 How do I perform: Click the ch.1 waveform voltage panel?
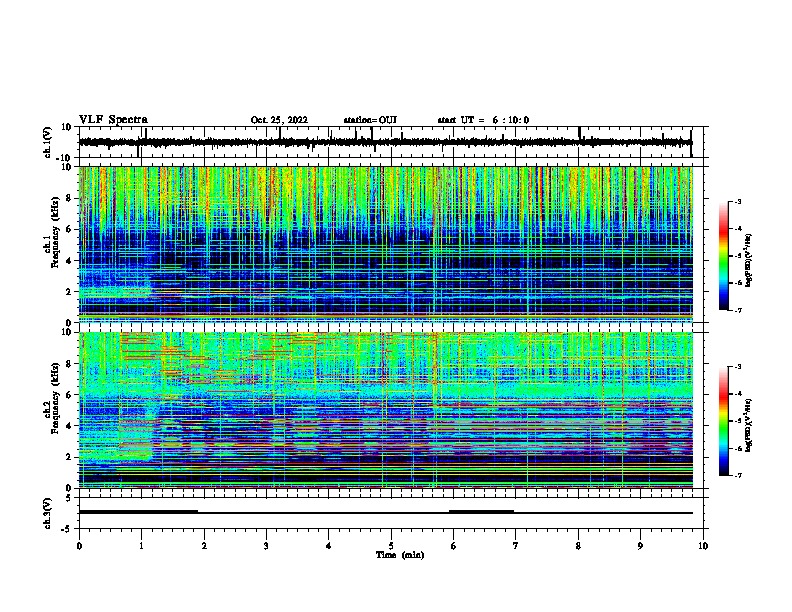[391, 142]
